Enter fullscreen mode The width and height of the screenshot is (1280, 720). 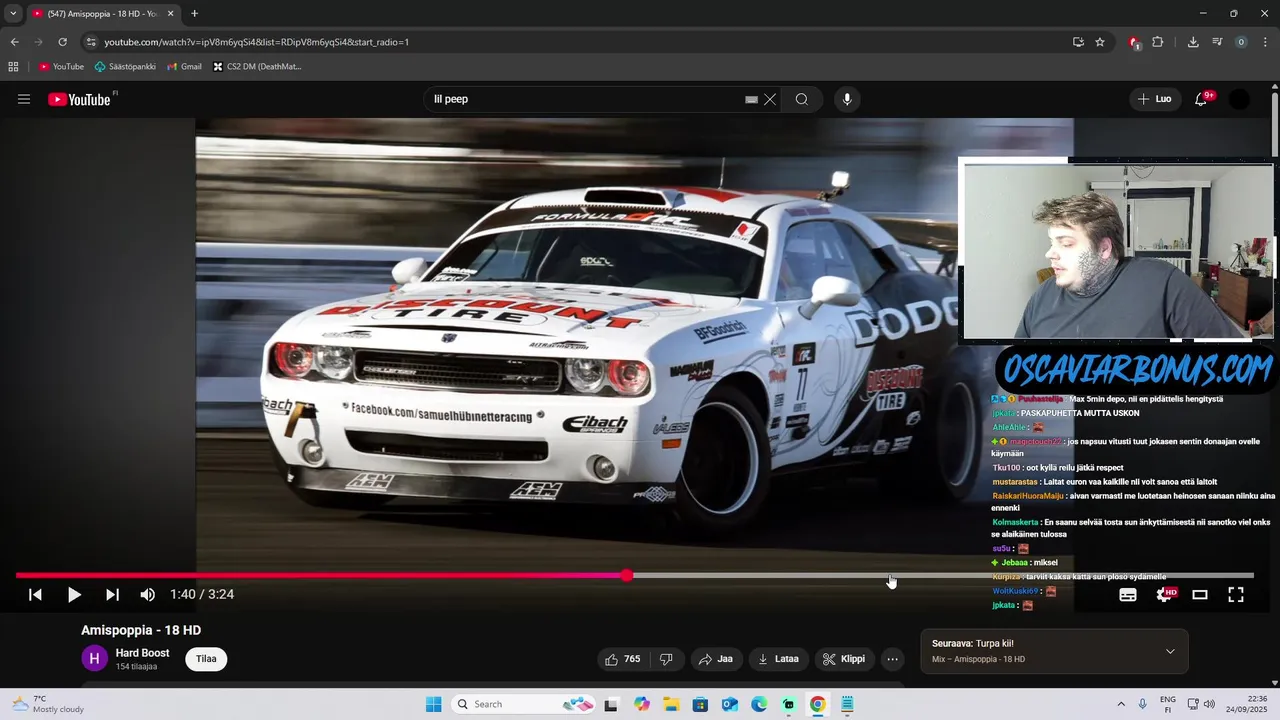click(x=1236, y=594)
